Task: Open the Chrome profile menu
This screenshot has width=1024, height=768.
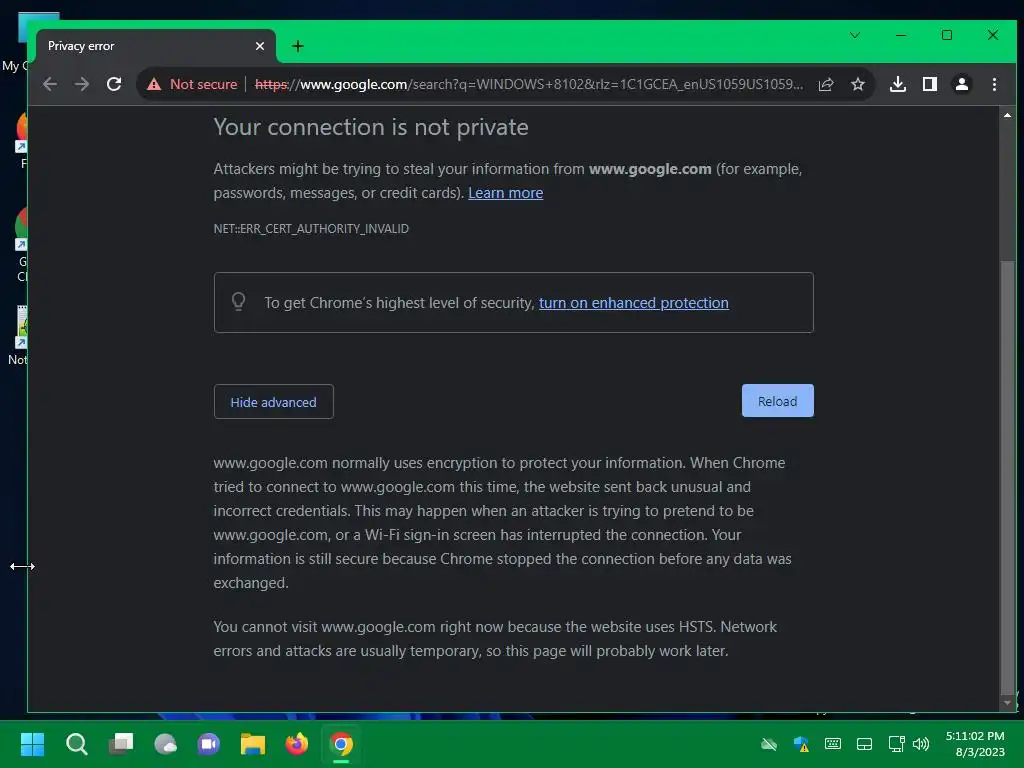Action: (x=962, y=84)
